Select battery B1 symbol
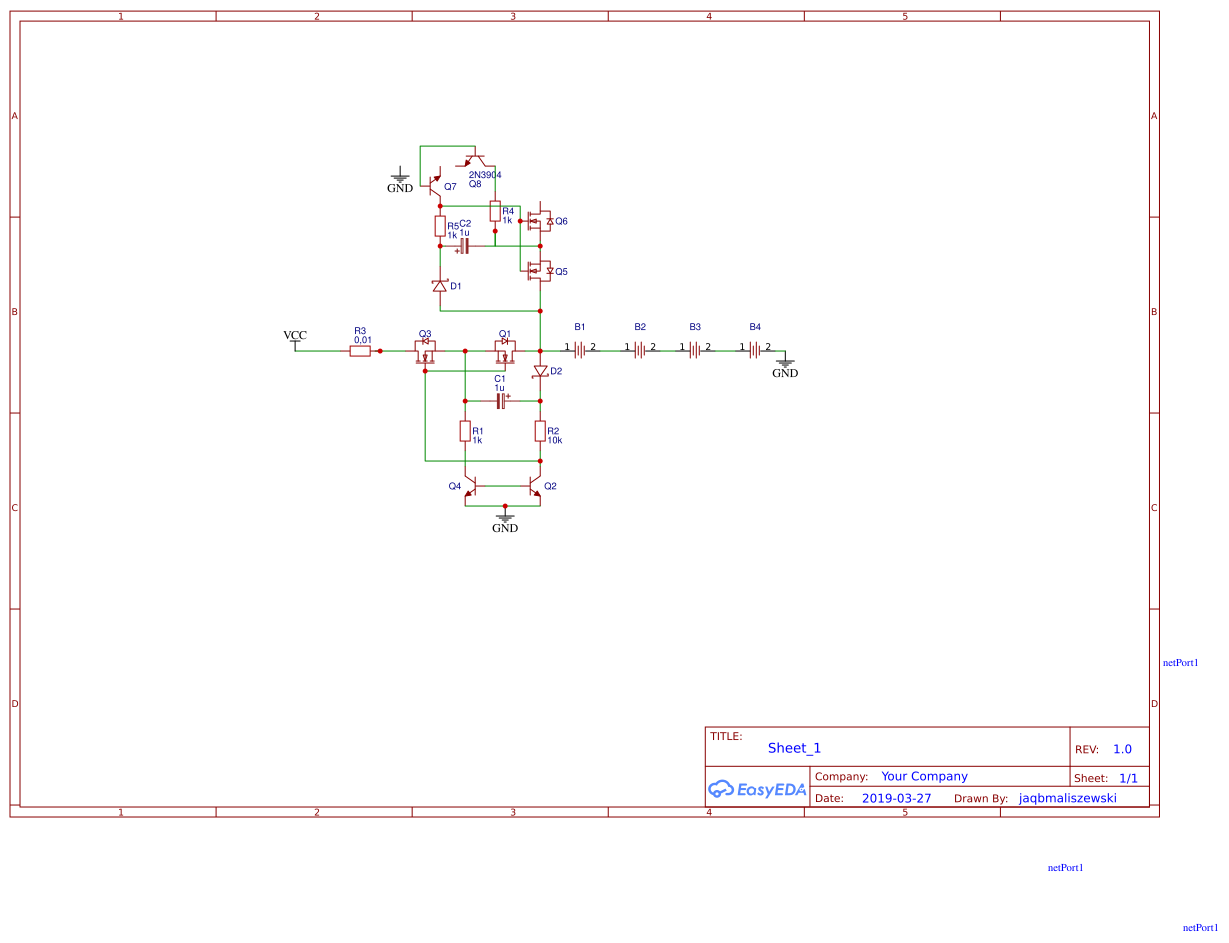This screenshot has width=1229, height=943. point(581,348)
